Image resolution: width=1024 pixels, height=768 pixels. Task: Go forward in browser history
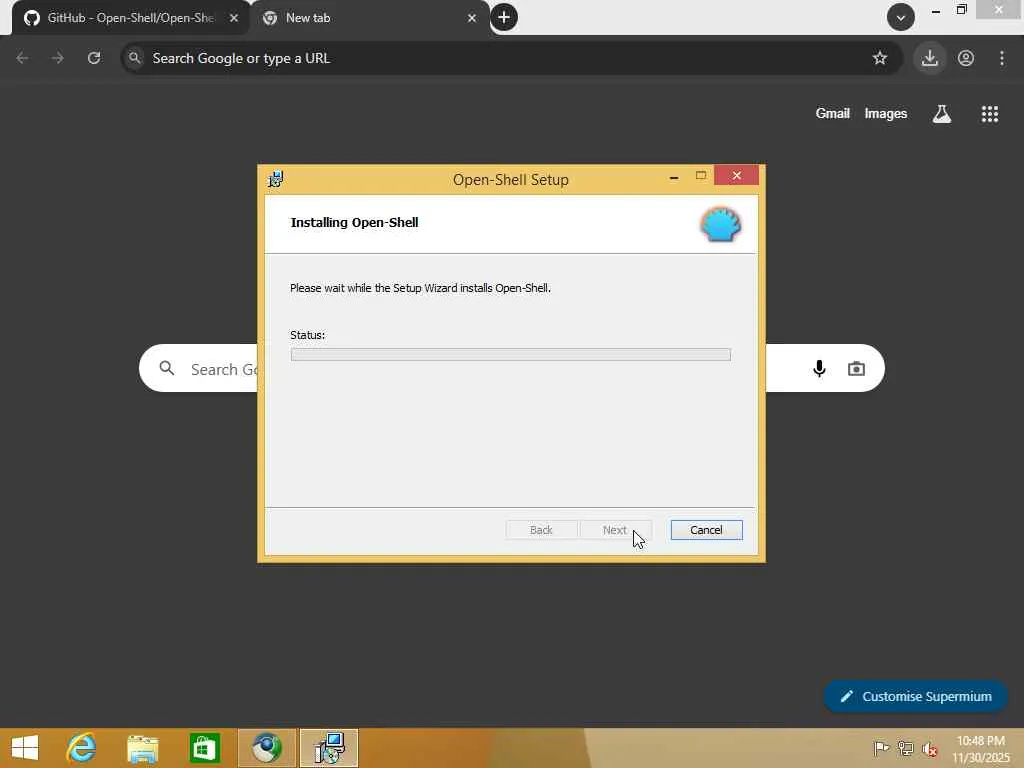click(x=57, y=58)
